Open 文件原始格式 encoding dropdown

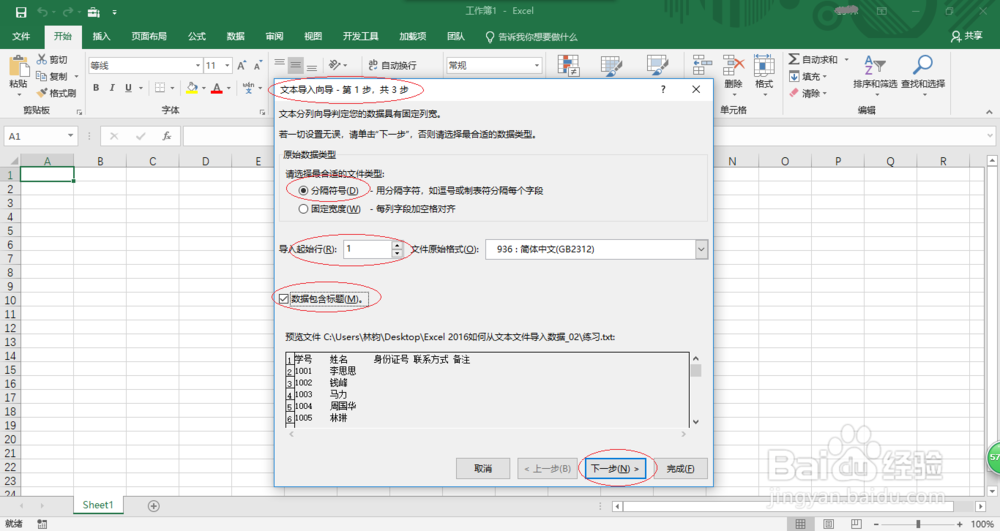[701, 249]
